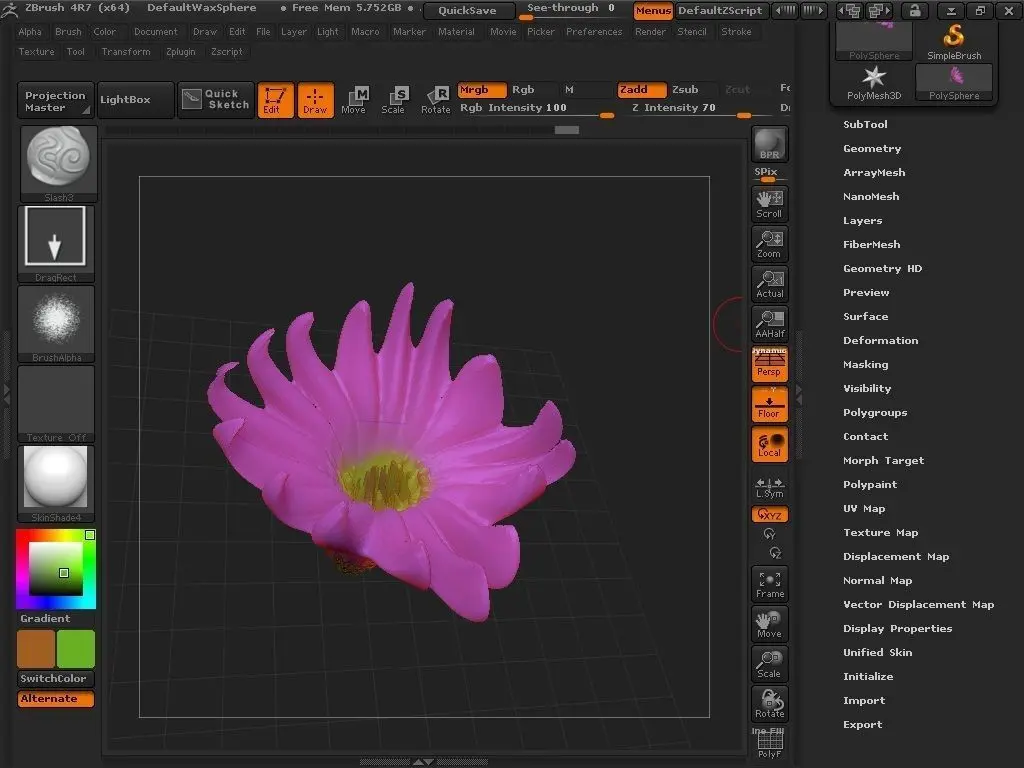Expand the ArrayMesh section

[874, 172]
